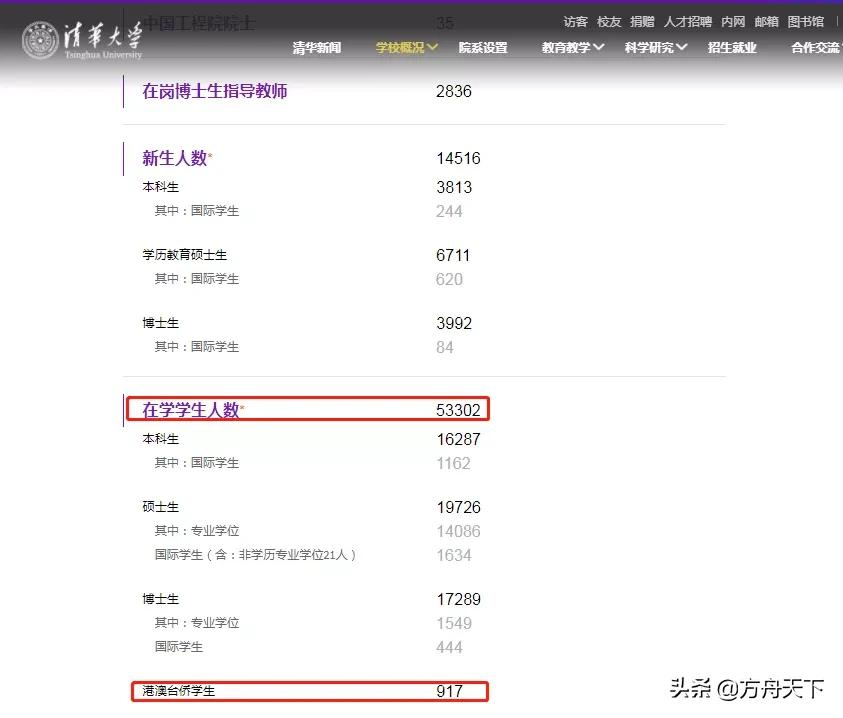Expand the 教育教学 navigation dropdown
Viewport: 843px width, 718px height.
tap(571, 47)
